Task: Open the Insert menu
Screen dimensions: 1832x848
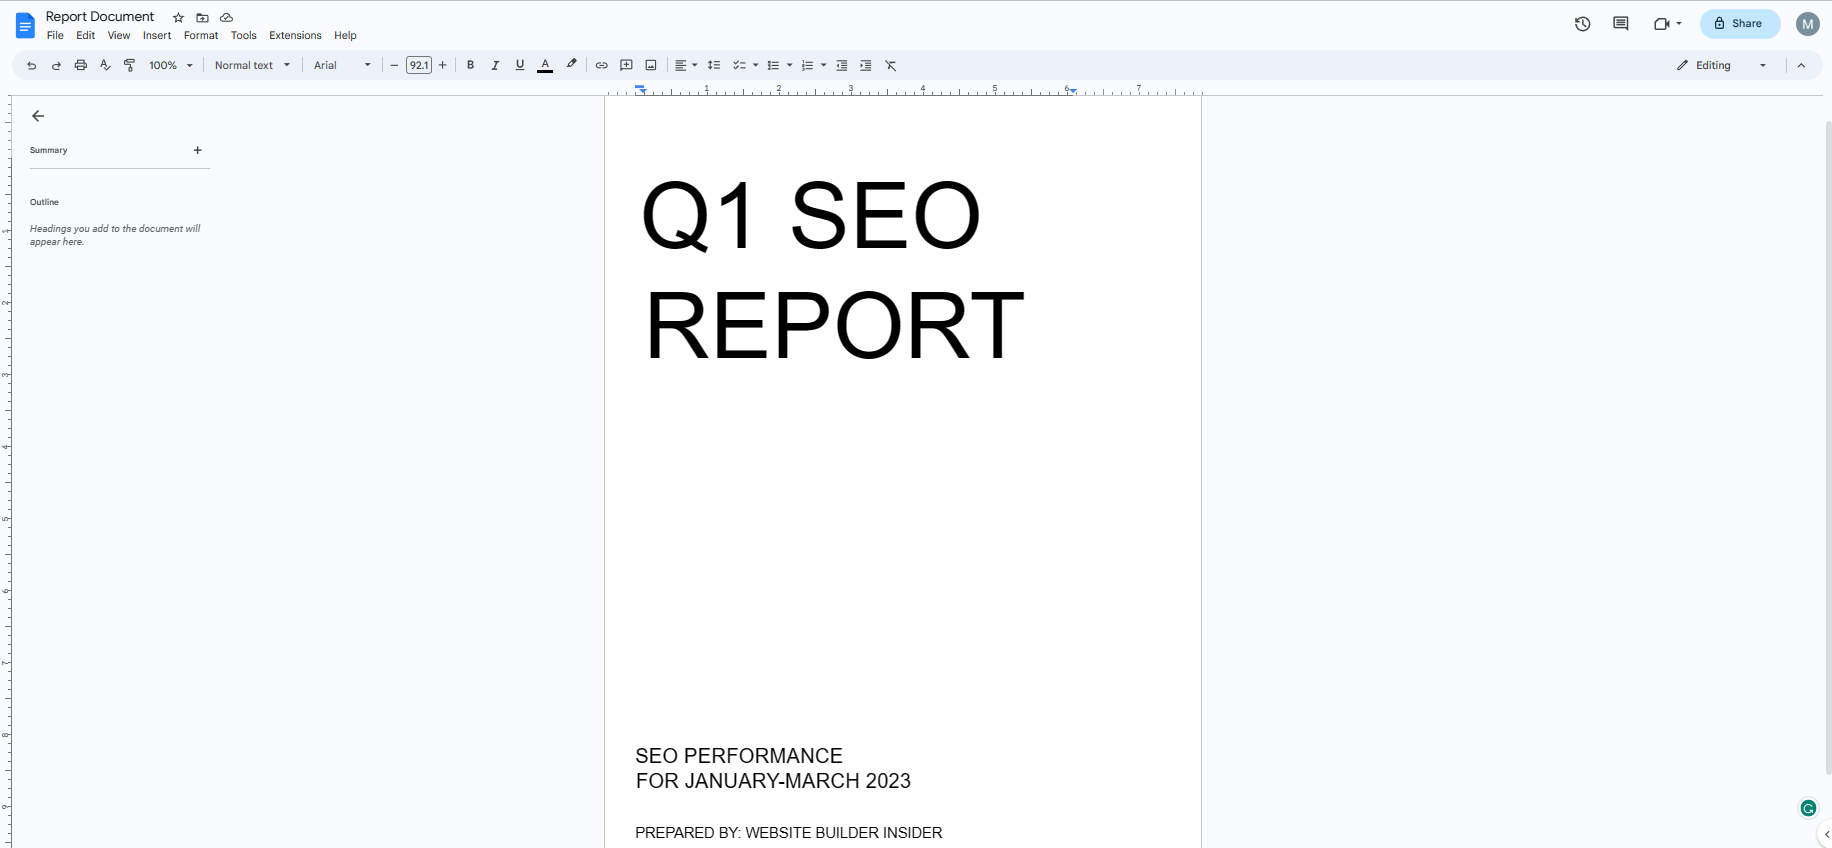Action: click(x=157, y=35)
